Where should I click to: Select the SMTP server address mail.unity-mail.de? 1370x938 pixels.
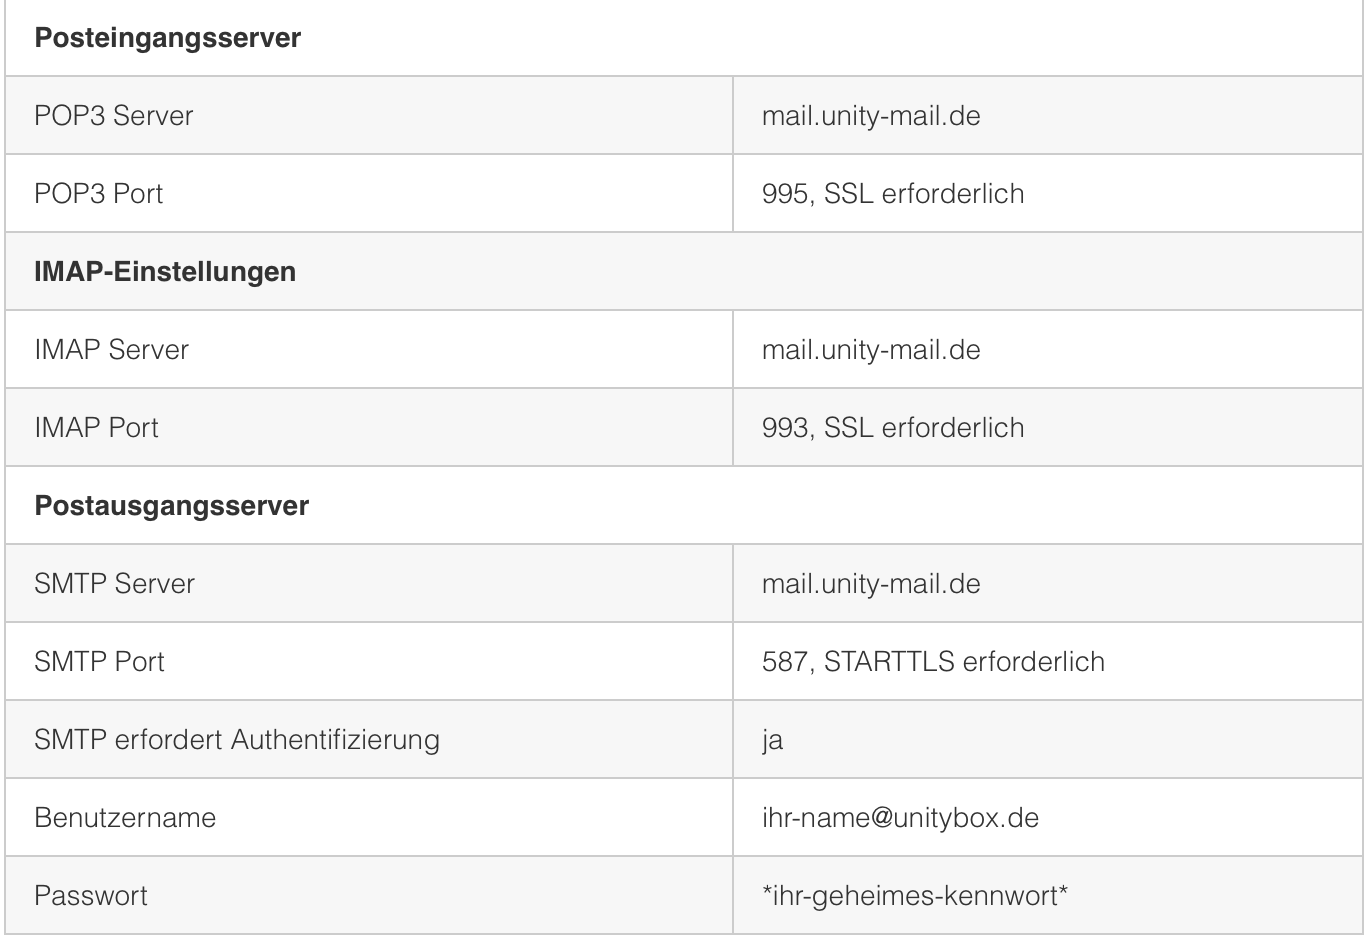coord(870,584)
